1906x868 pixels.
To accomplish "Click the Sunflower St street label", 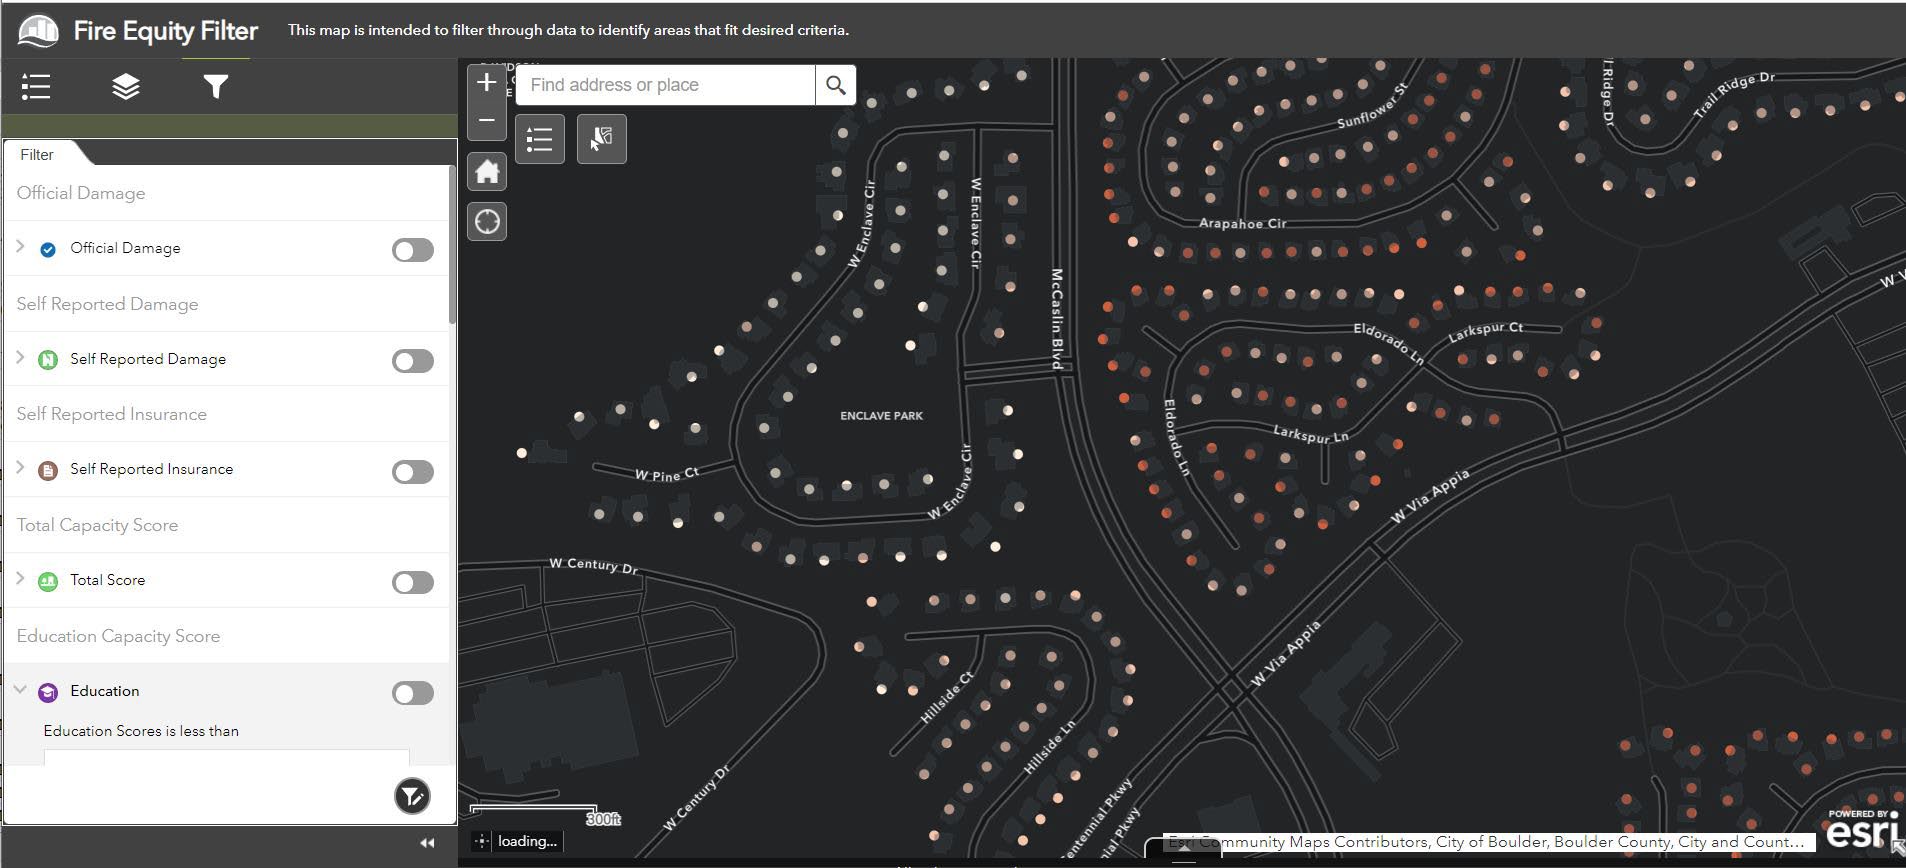I will [1372, 106].
